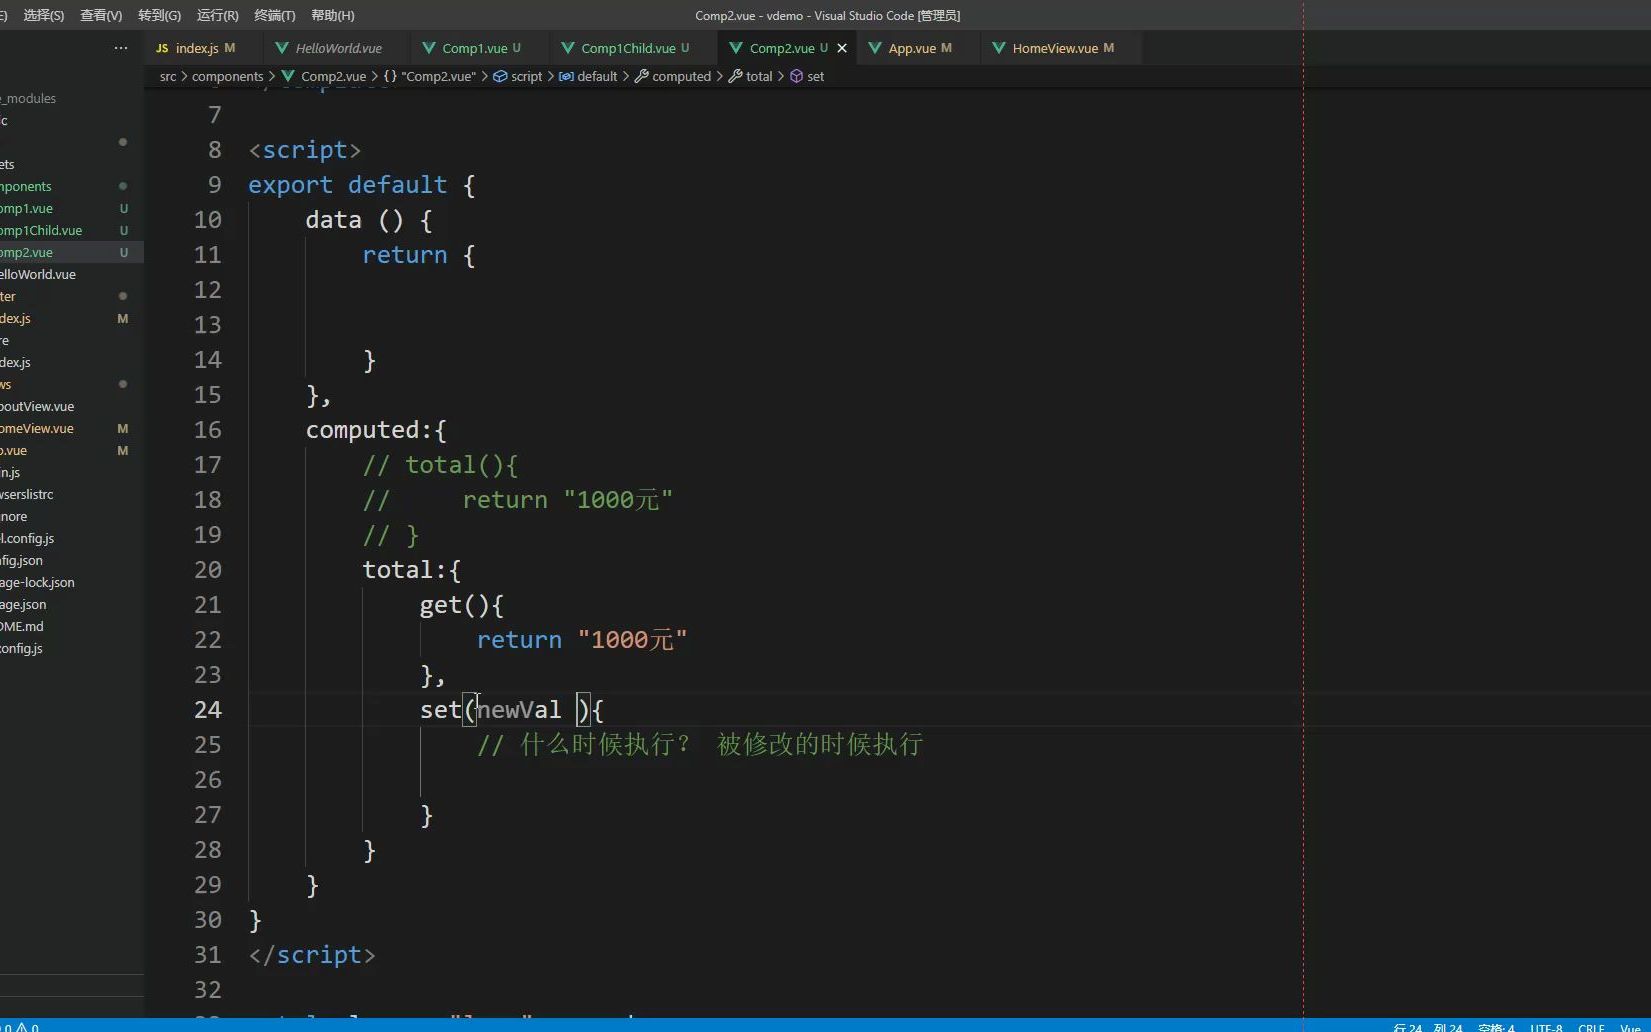This screenshot has width=1651, height=1032.
Task: Place cursor on "computed:{" code line
Action: [376, 430]
